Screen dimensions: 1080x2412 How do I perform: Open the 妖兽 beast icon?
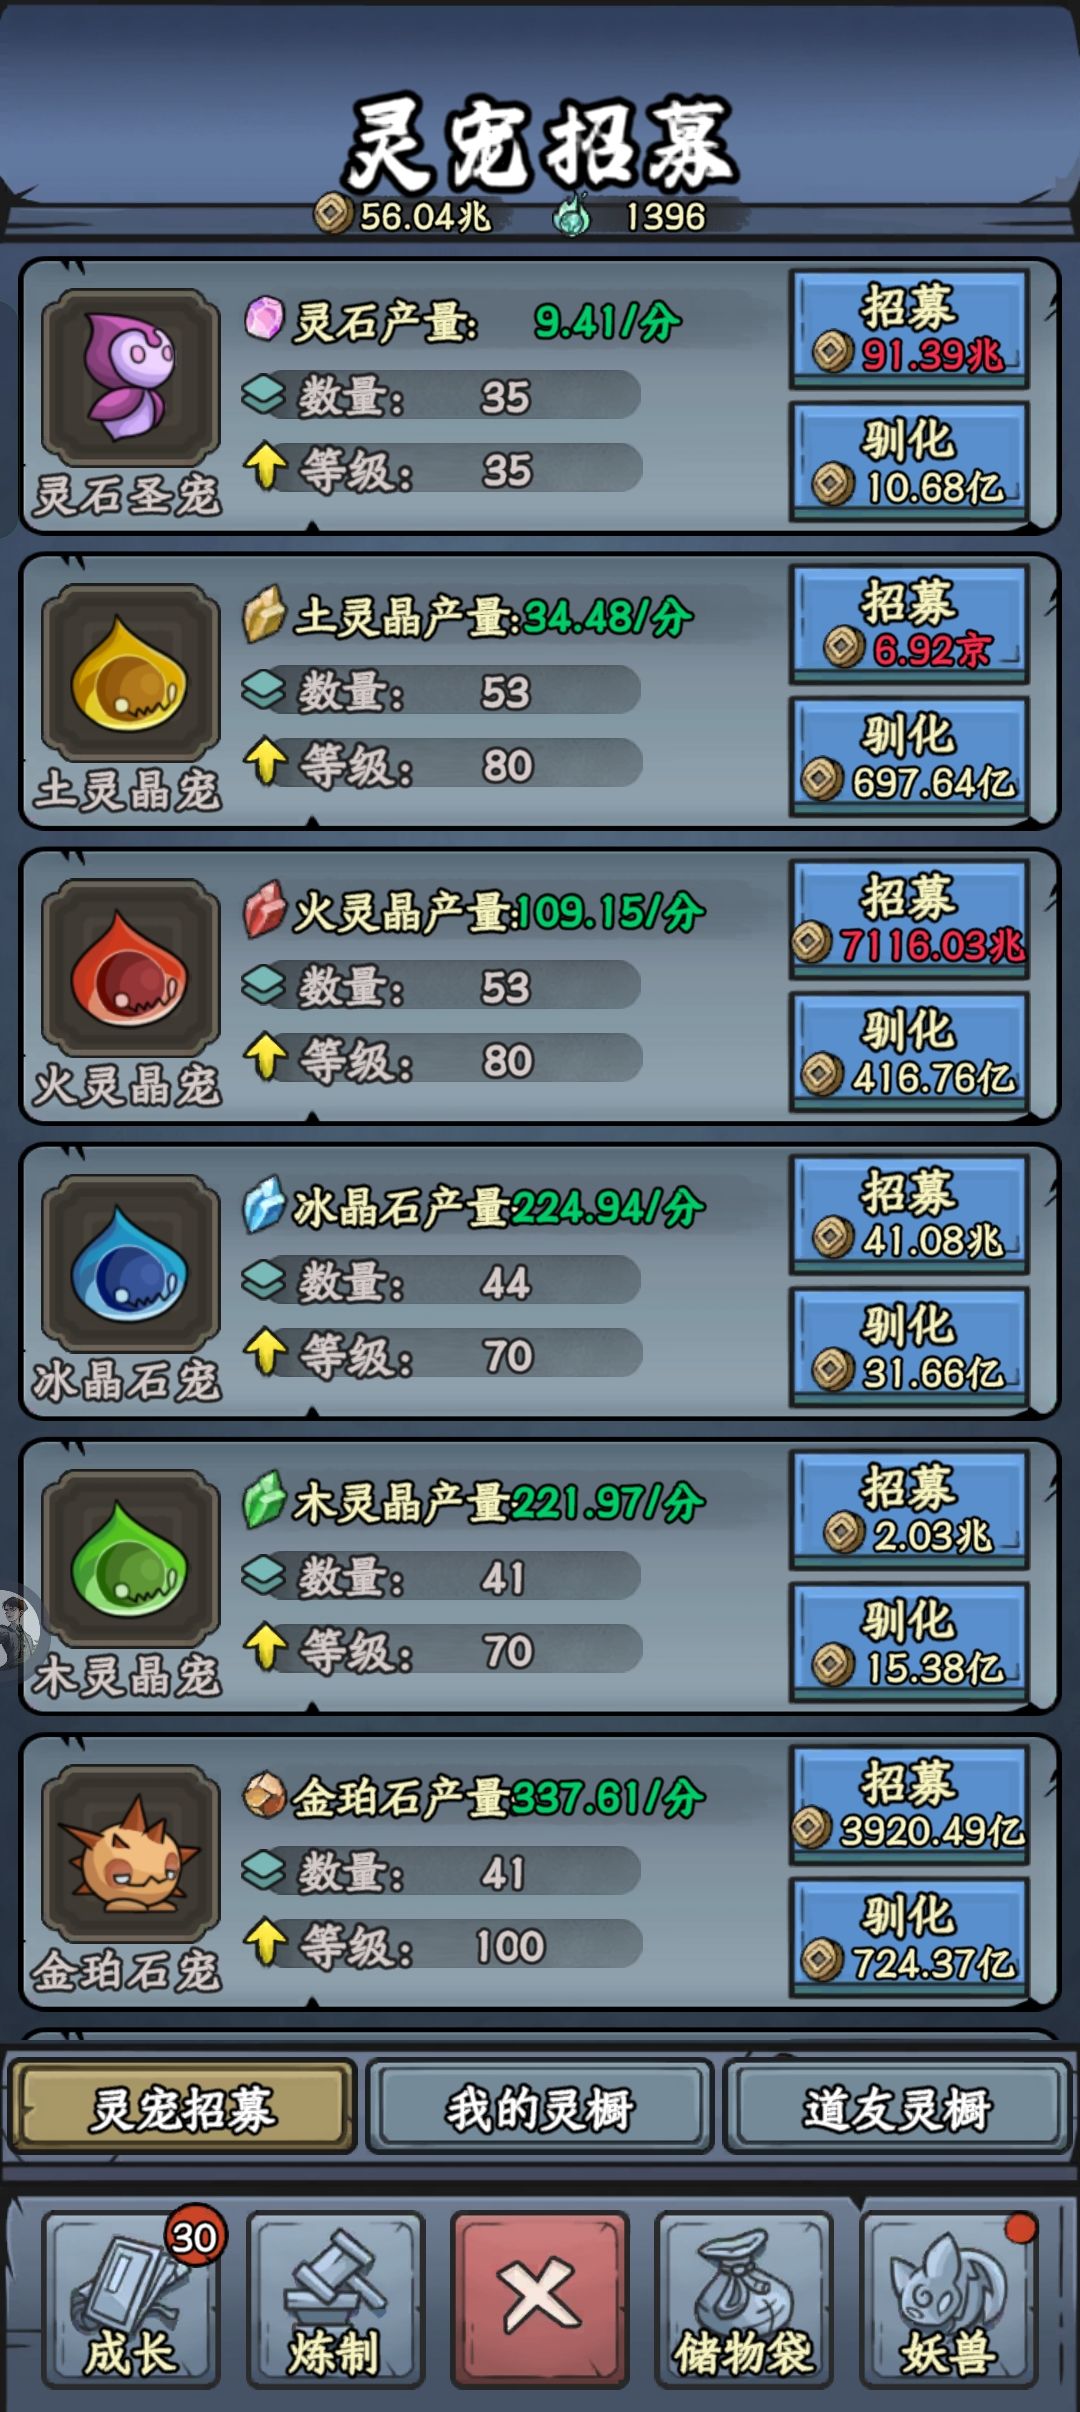948,2300
